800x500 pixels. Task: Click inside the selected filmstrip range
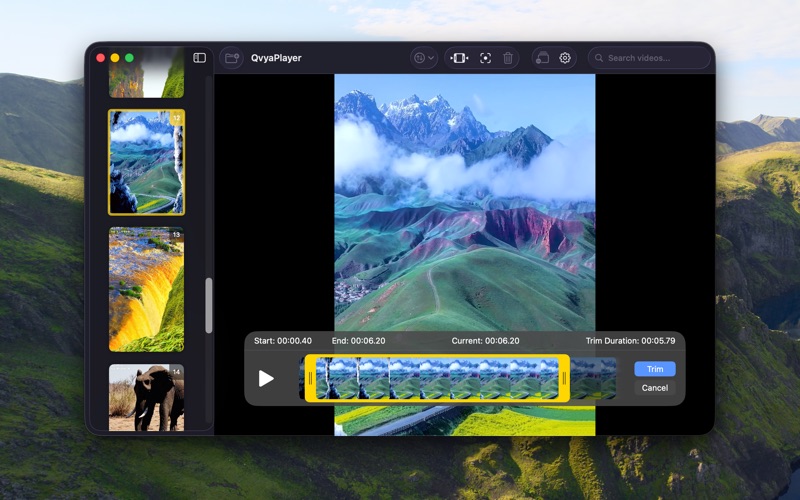click(x=437, y=379)
